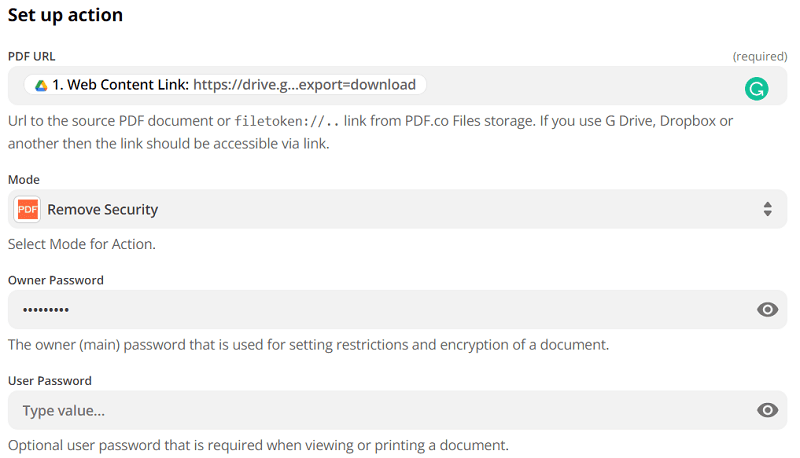Screen dimensions: 800x458
Task: Click the Owner Password label
Action: [56, 280]
